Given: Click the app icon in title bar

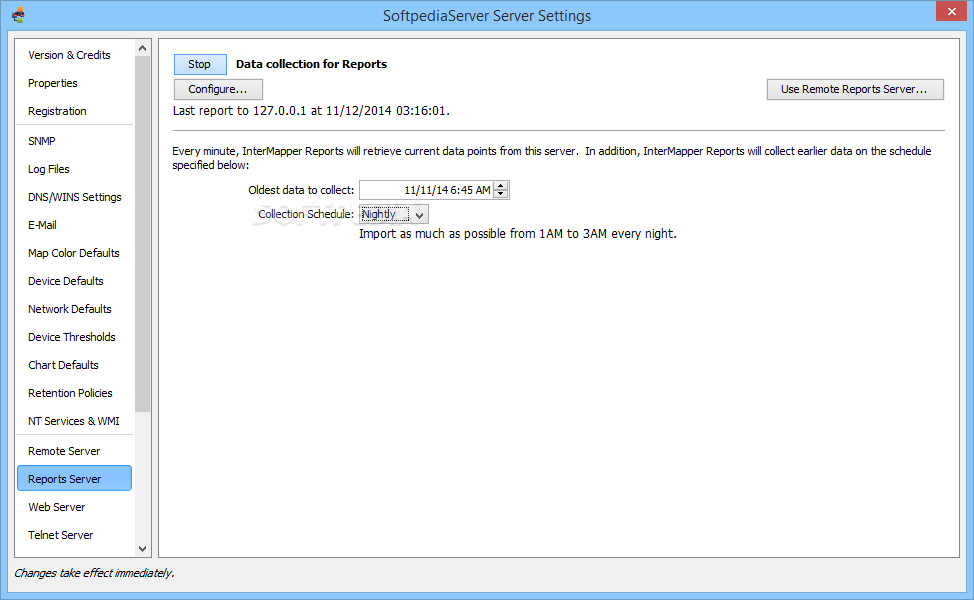Looking at the screenshot, I should (x=18, y=15).
